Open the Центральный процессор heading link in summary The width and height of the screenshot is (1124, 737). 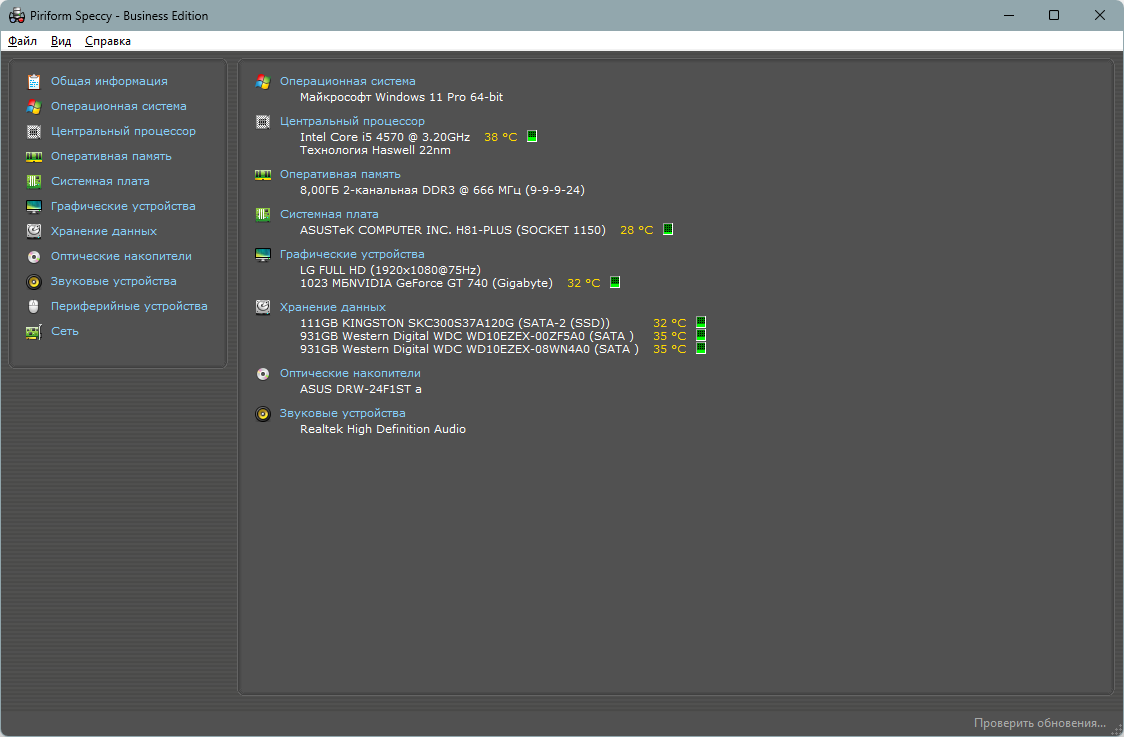tap(352, 121)
